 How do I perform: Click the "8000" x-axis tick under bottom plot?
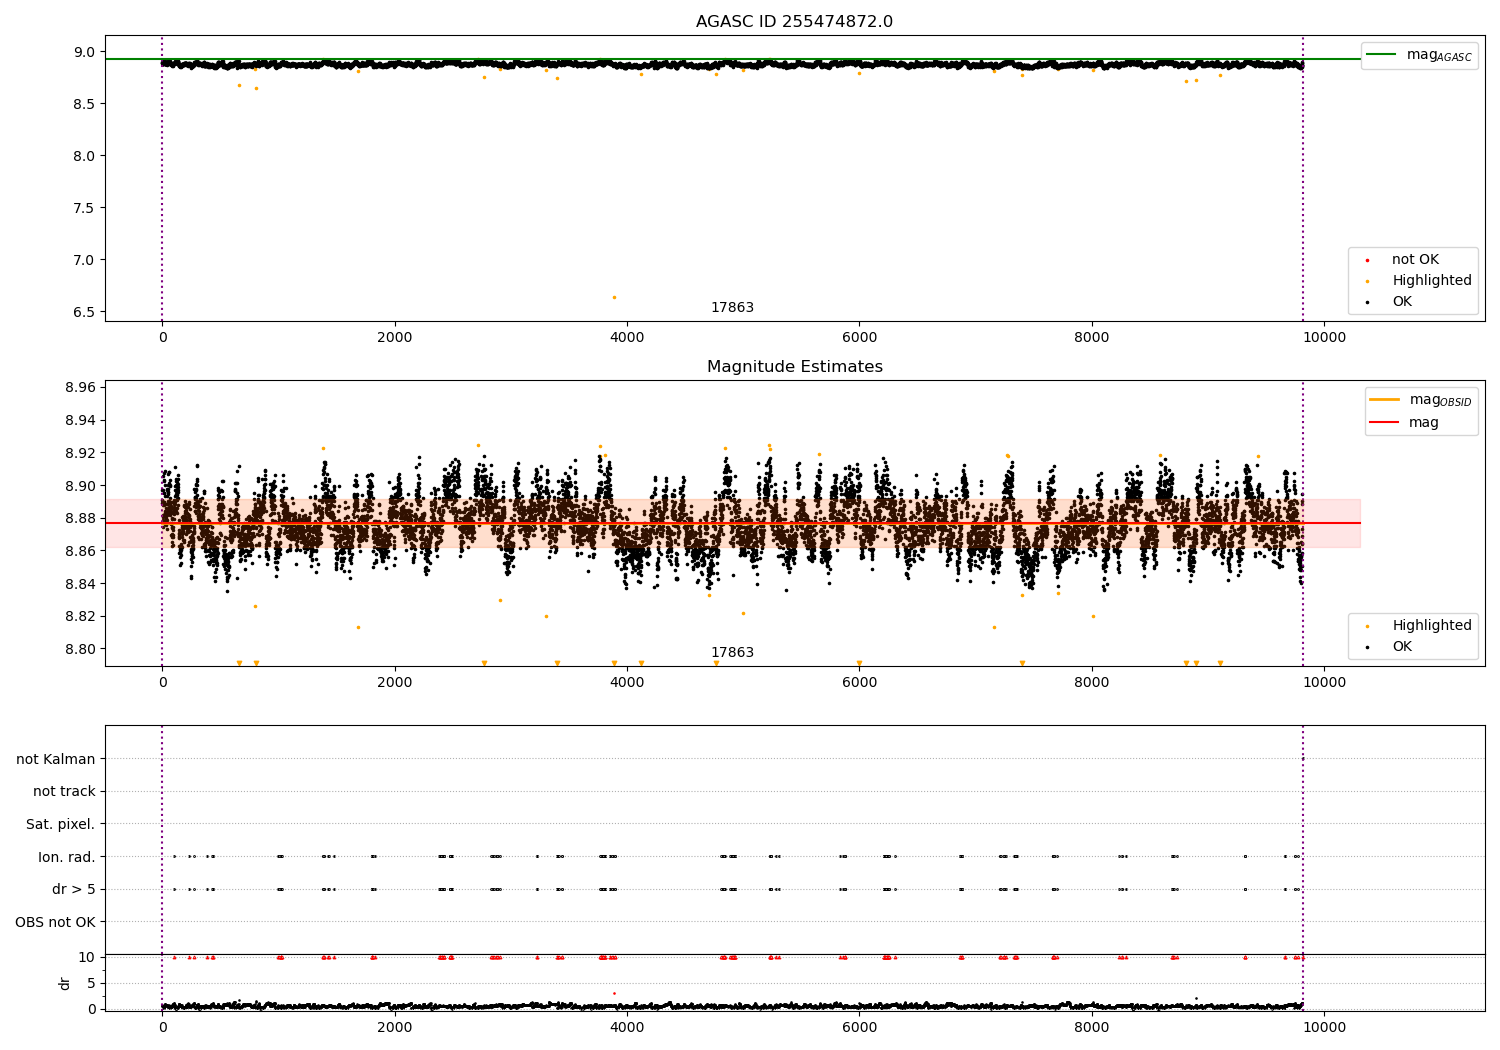pos(1092,1028)
